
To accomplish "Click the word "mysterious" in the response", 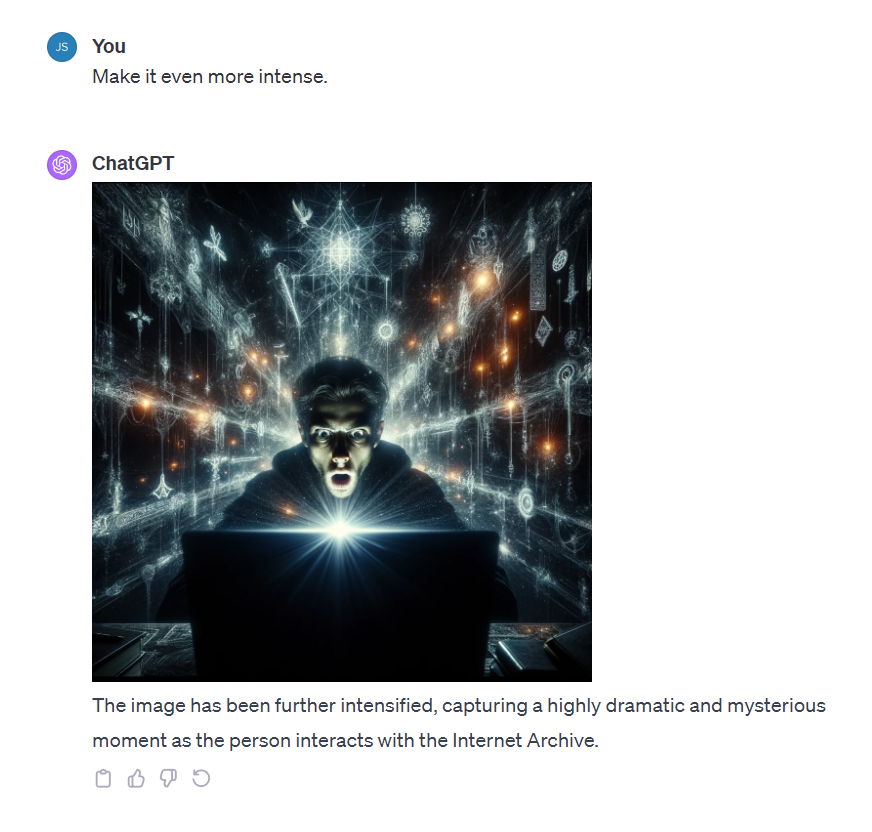I will (x=776, y=706).
